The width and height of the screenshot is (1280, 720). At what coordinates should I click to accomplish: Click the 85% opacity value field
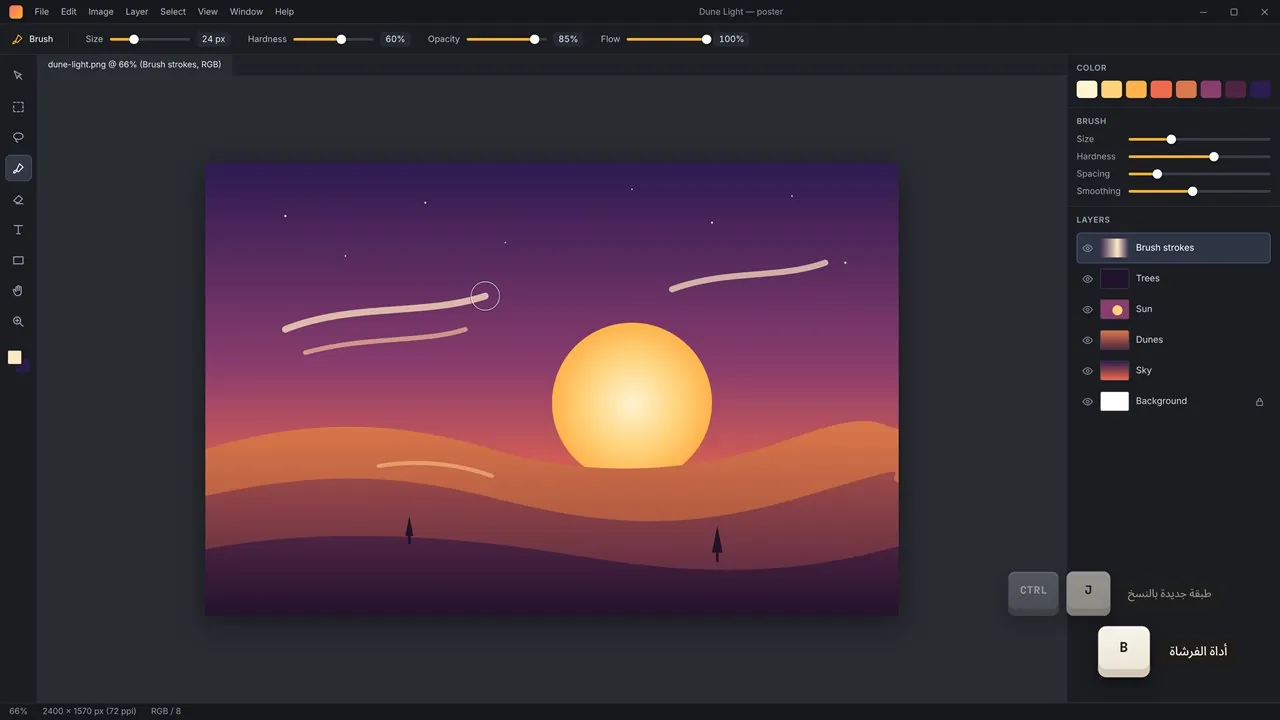coord(568,39)
